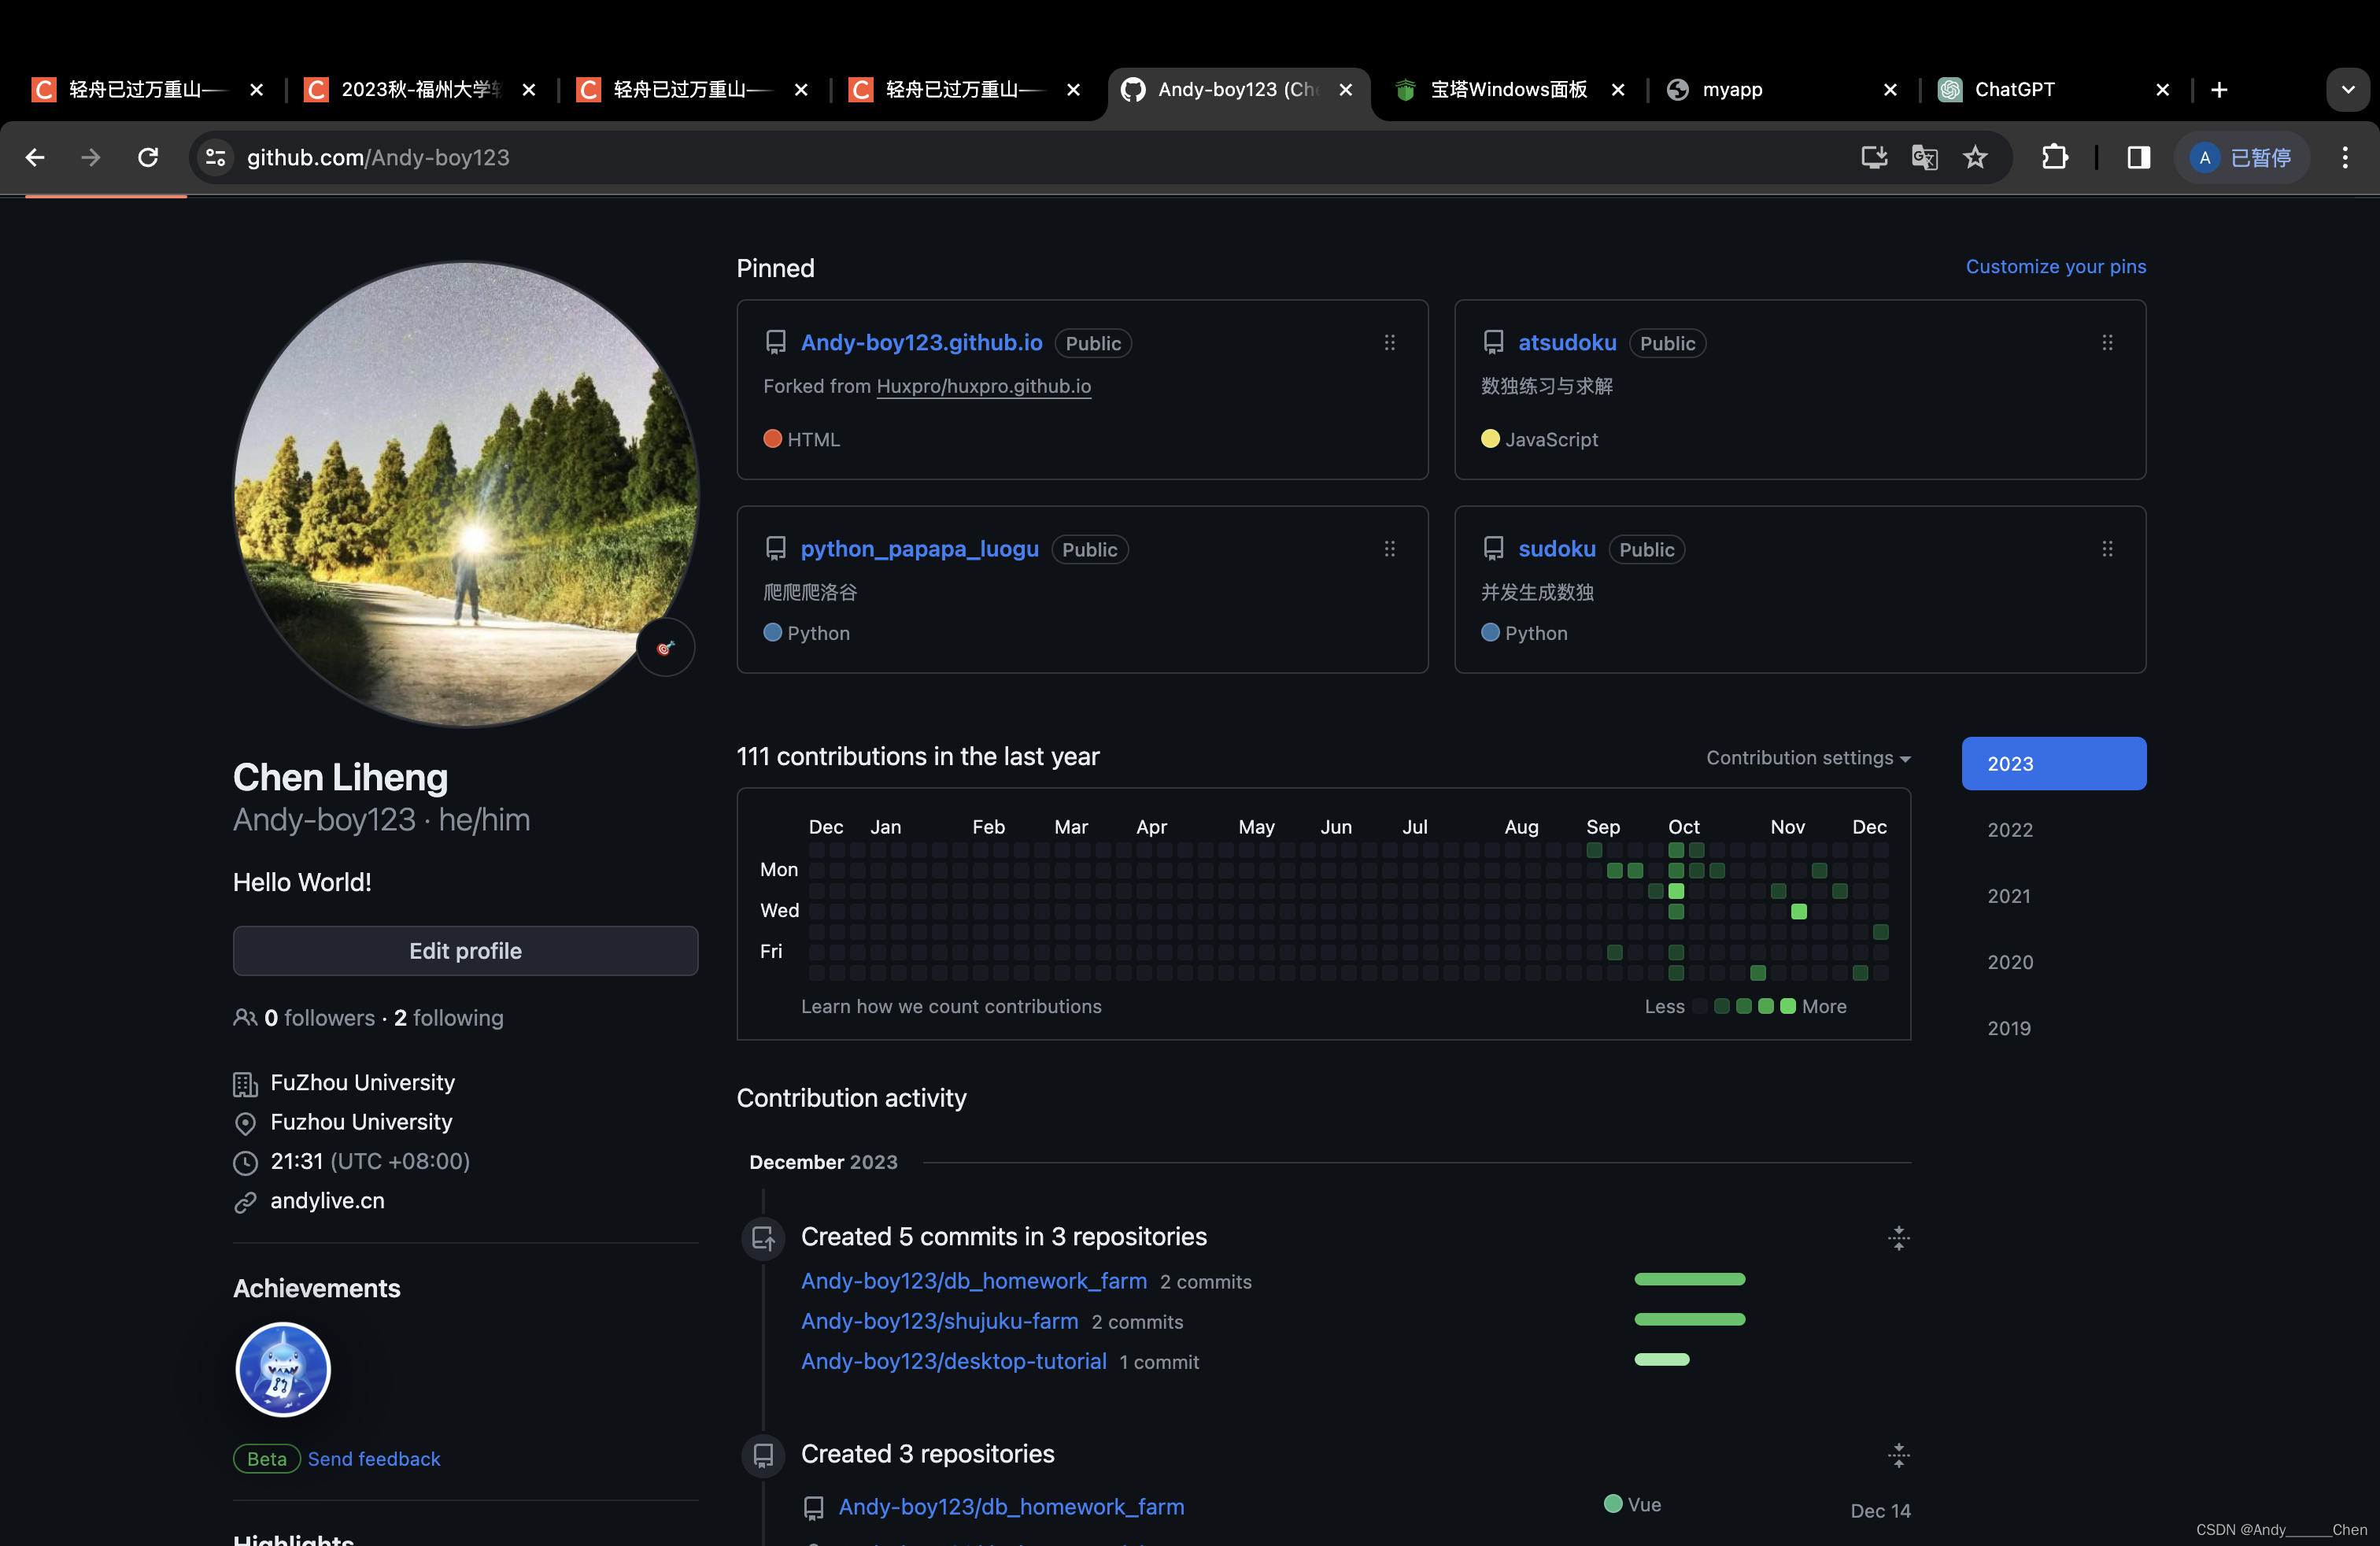This screenshot has width=2380, height=1546.
Task: Click the install app icon in address bar
Action: [x=1873, y=157]
